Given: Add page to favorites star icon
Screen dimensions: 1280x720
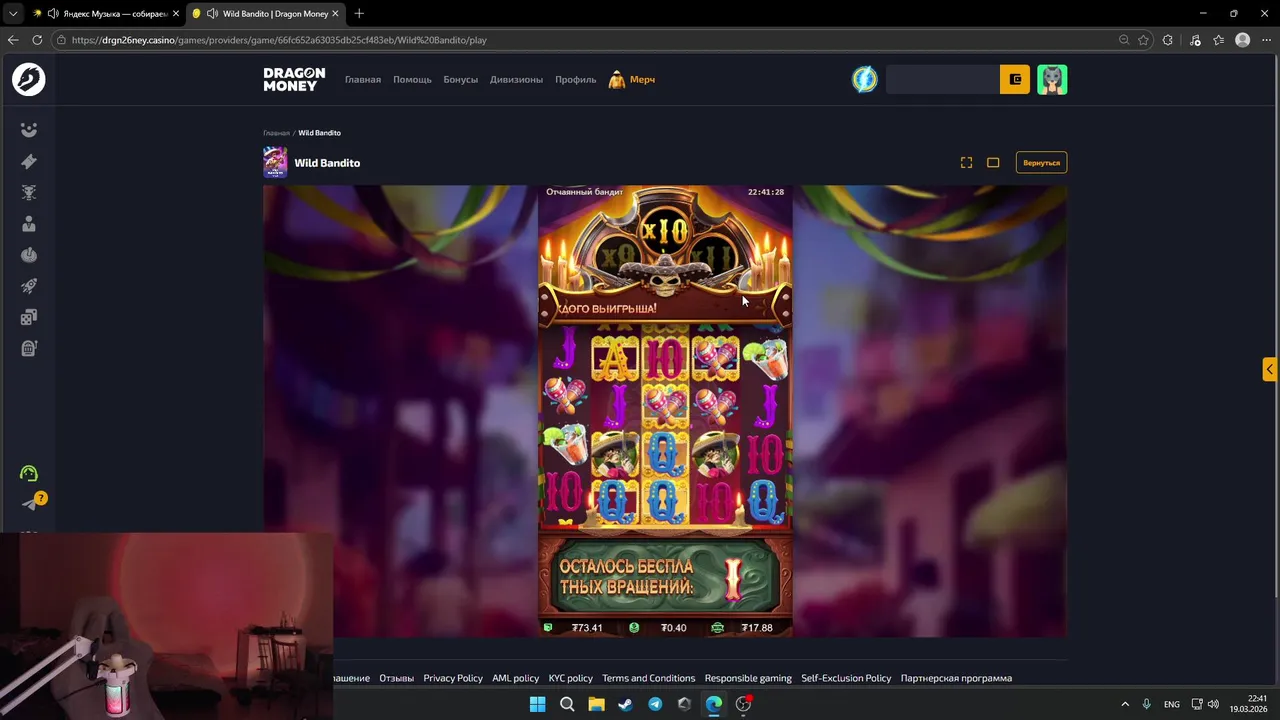Looking at the screenshot, I should point(1143,40).
